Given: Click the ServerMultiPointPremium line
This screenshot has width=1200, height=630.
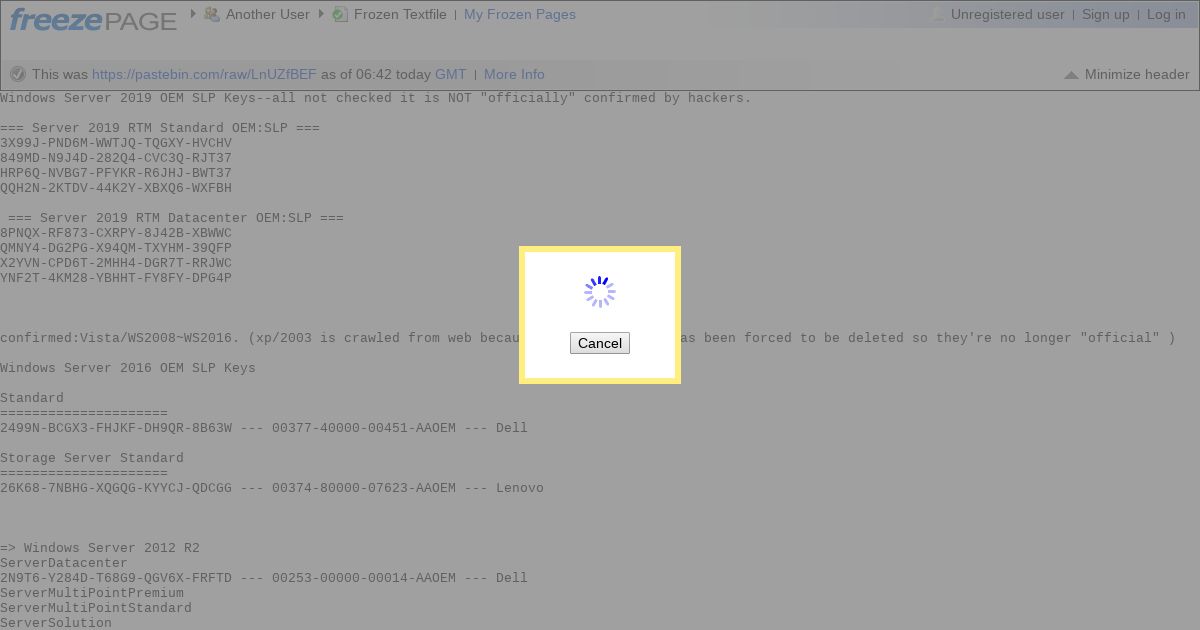Looking at the screenshot, I should pos(92,593).
